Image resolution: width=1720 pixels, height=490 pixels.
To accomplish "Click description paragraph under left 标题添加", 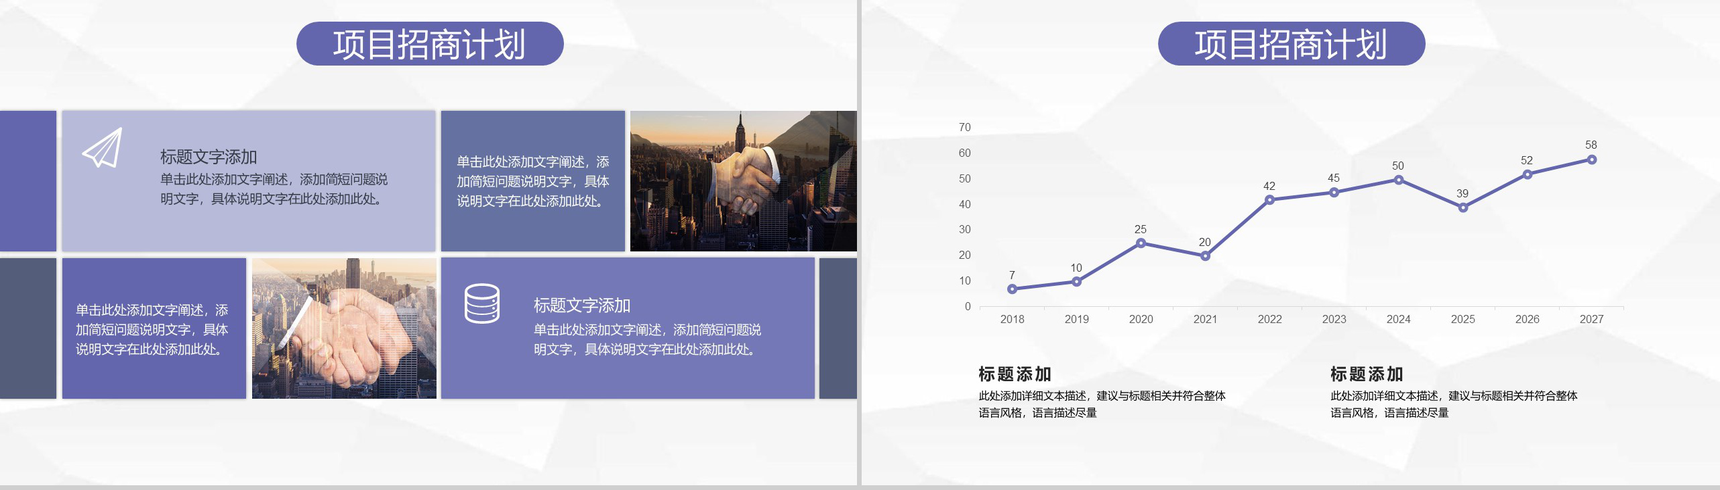I will tap(1102, 404).
